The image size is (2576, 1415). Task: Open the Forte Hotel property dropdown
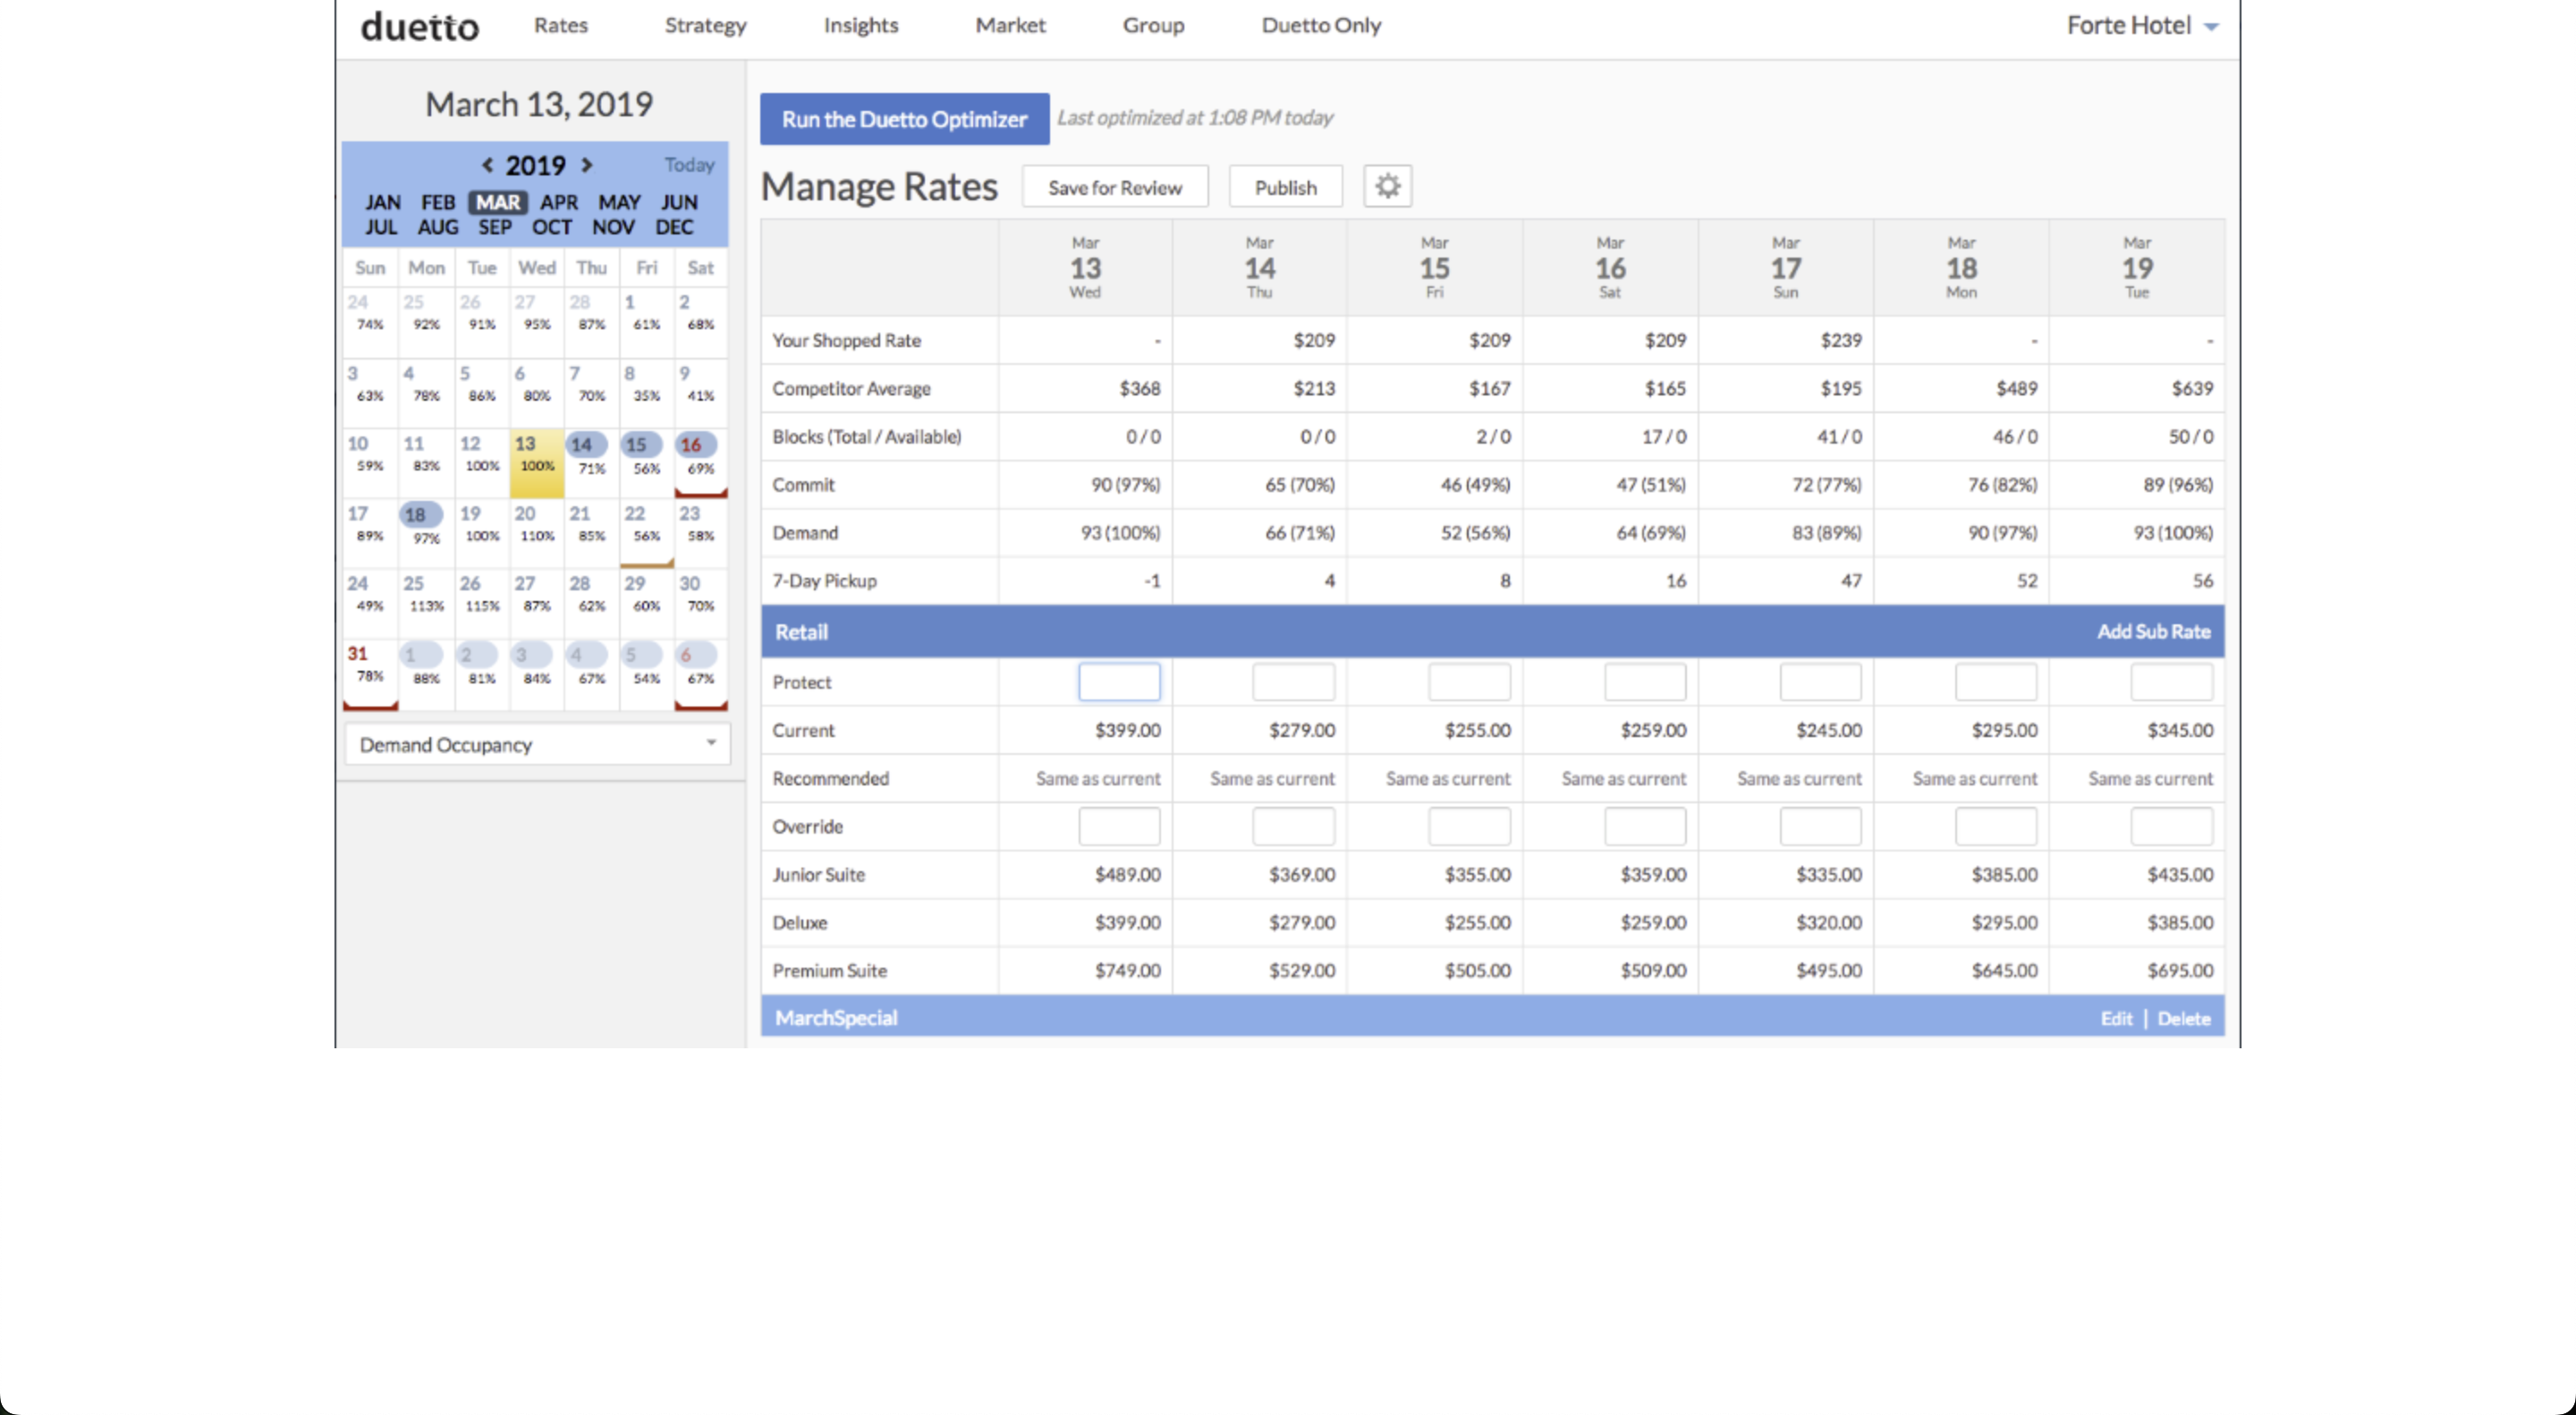click(x=2142, y=26)
